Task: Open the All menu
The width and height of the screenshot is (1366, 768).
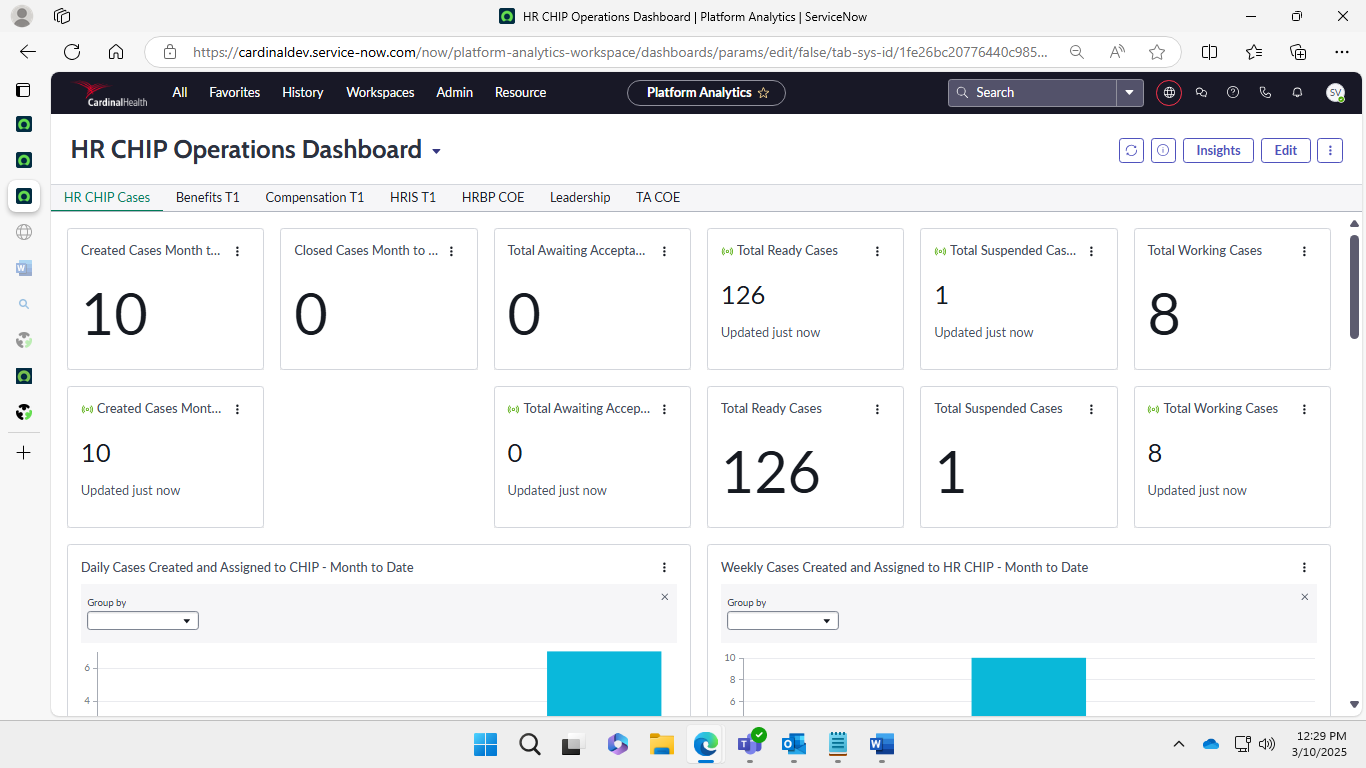Action: [180, 92]
